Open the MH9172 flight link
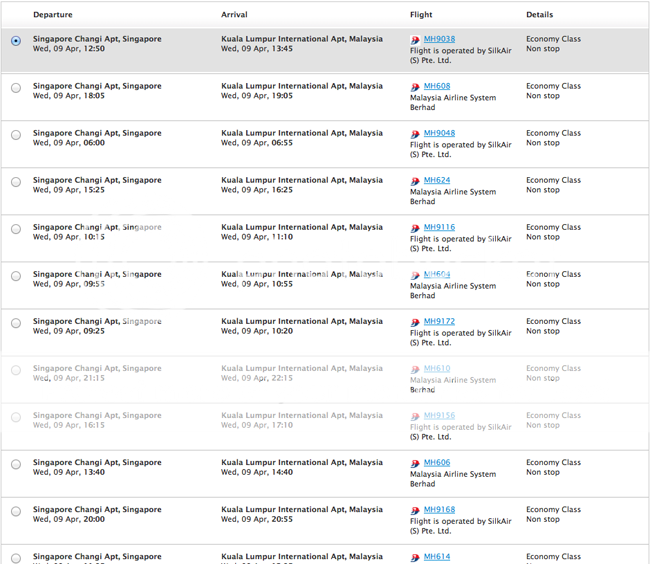Screen dimensions: 650x564 439,321
